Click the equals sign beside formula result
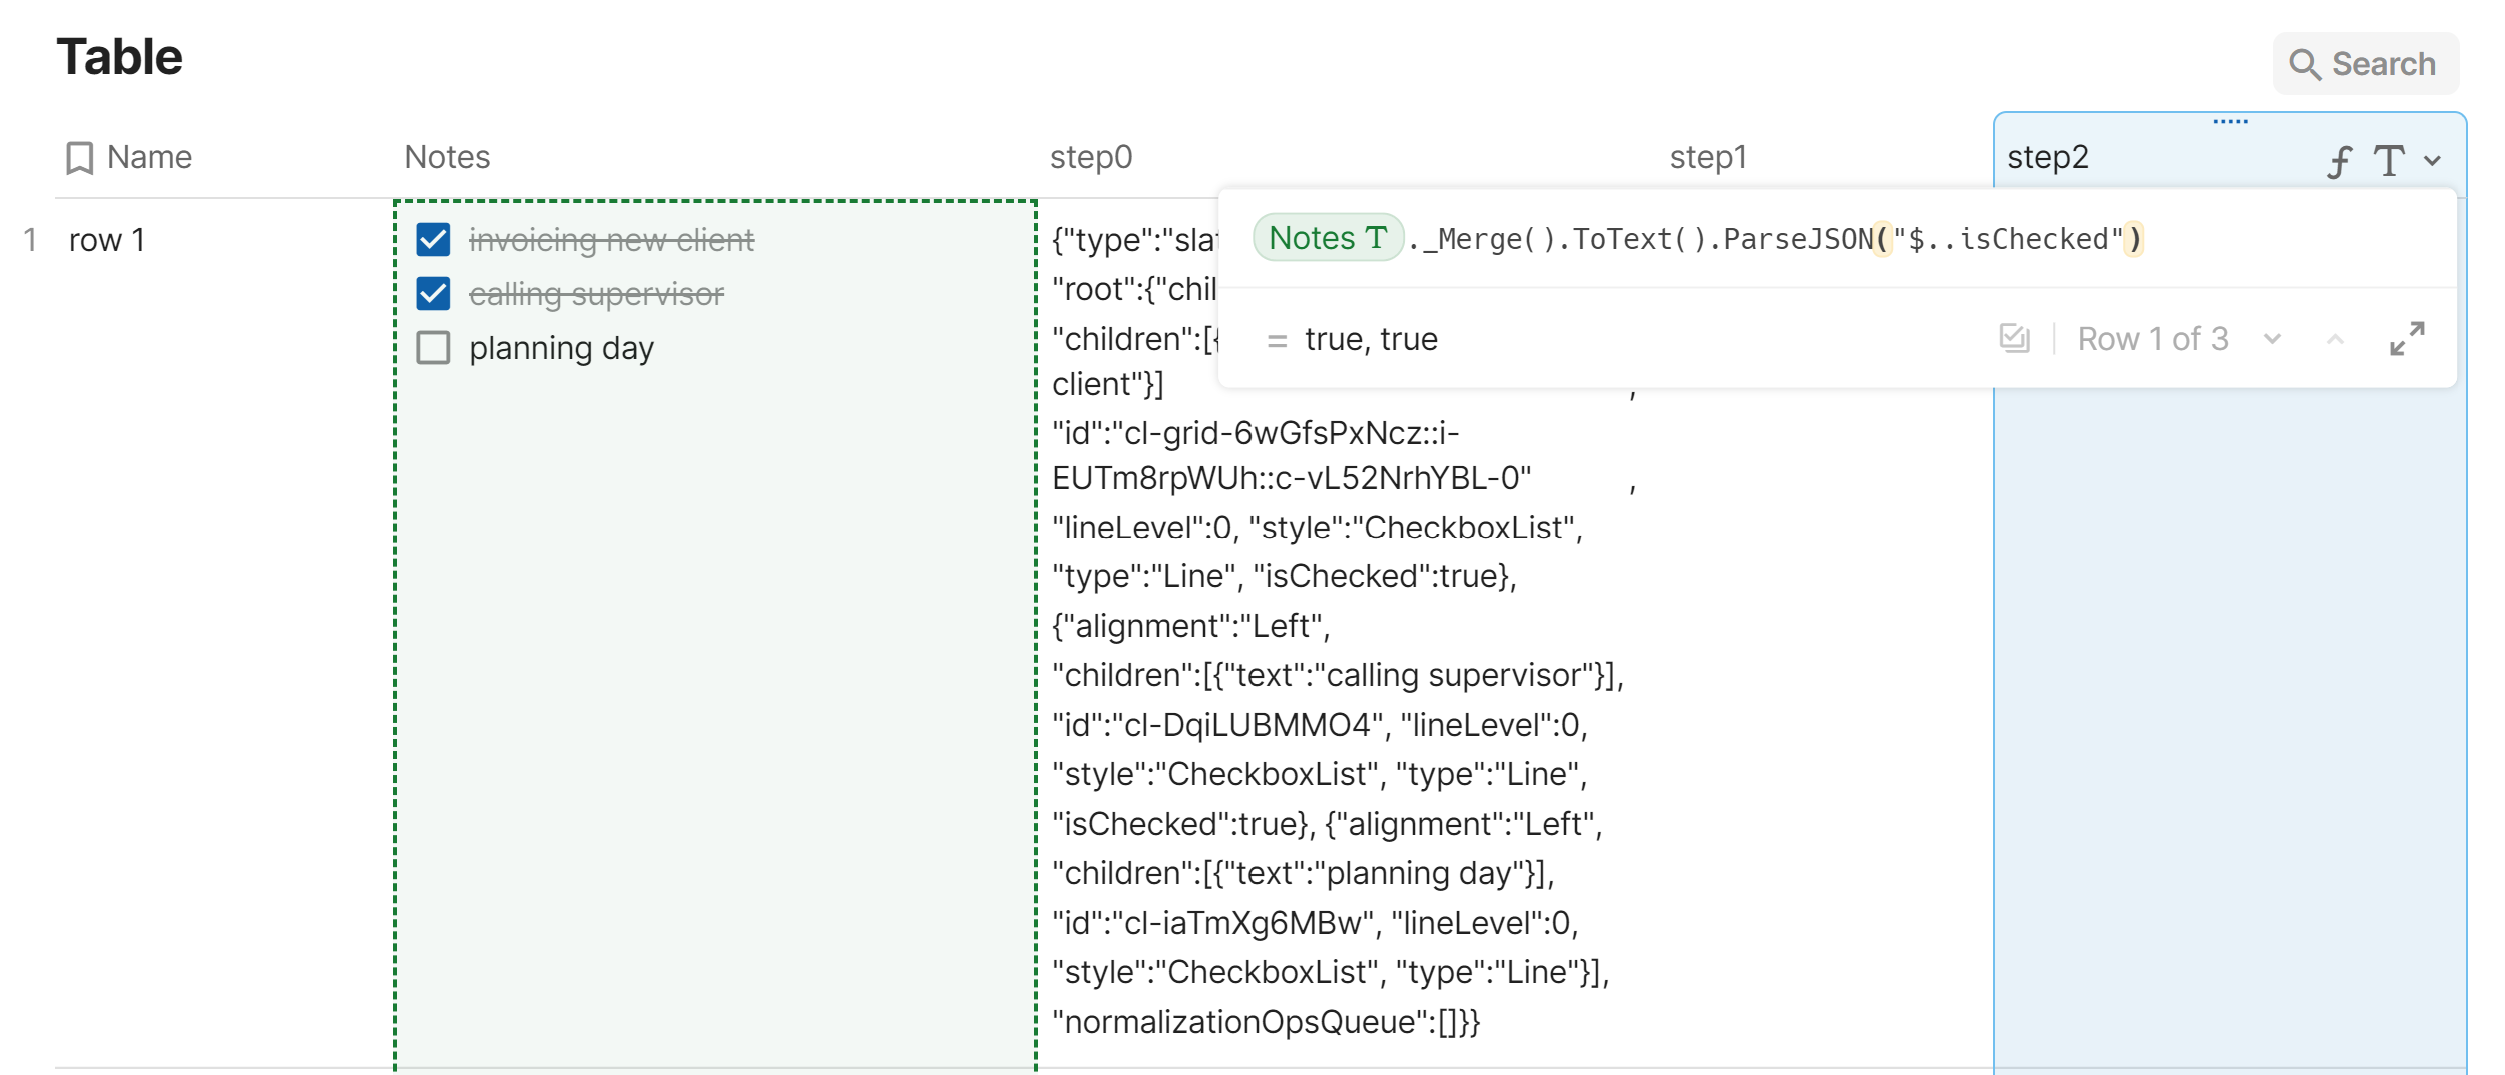The image size is (2505, 1075). click(1277, 341)
